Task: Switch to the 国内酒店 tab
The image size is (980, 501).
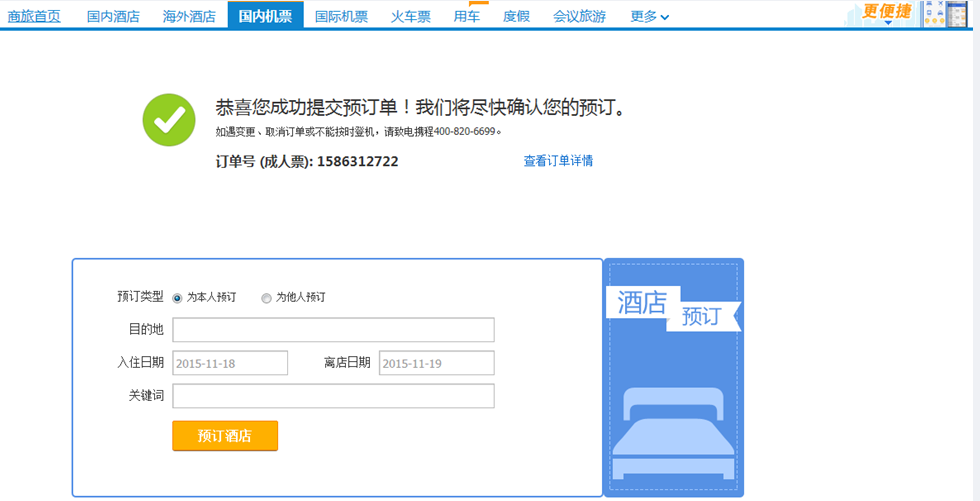Action: (x=113, y=17)
